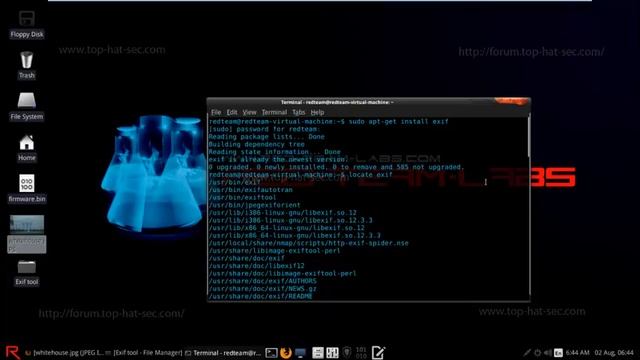Click the '/usr/bin/exiftool' terminal line
Screen dimensions: 640x360
point(242,198)
